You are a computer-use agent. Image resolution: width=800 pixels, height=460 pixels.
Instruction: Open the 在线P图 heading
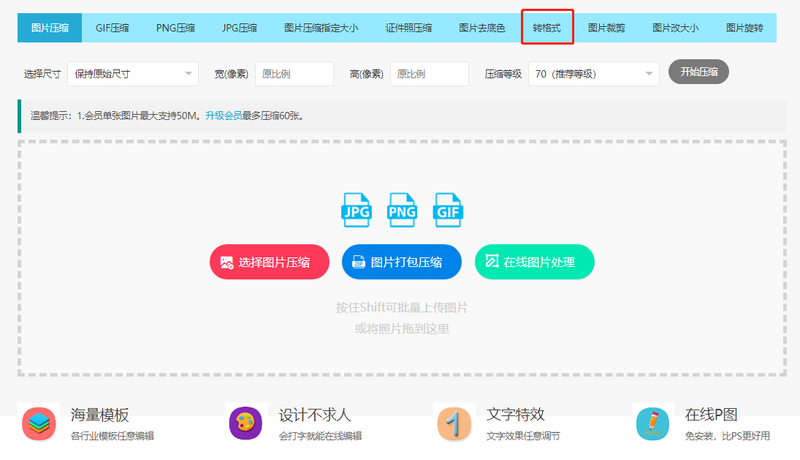[x=711, y=415]
